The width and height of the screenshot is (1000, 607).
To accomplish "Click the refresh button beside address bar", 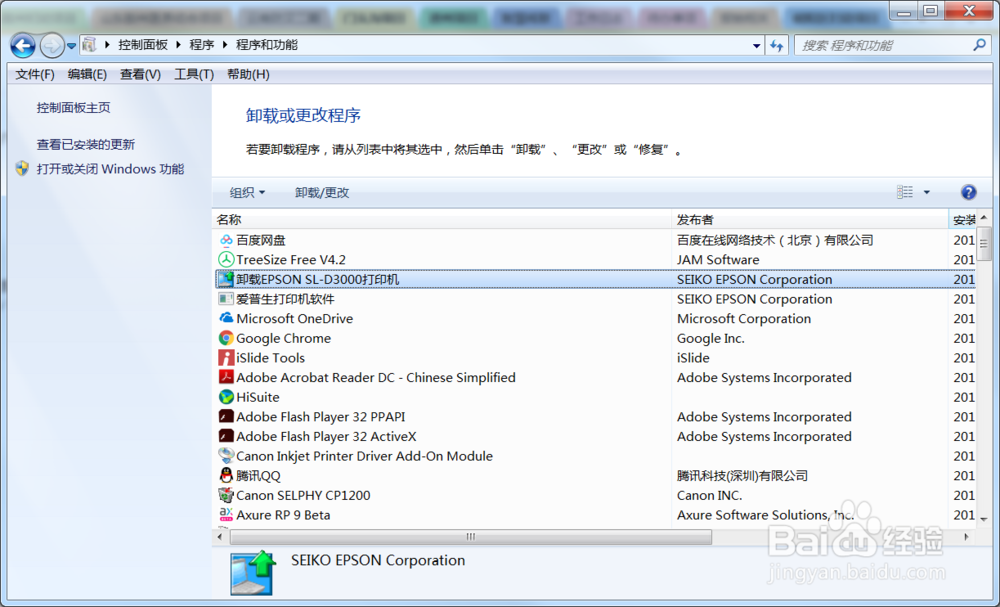I will pos(777,45).
